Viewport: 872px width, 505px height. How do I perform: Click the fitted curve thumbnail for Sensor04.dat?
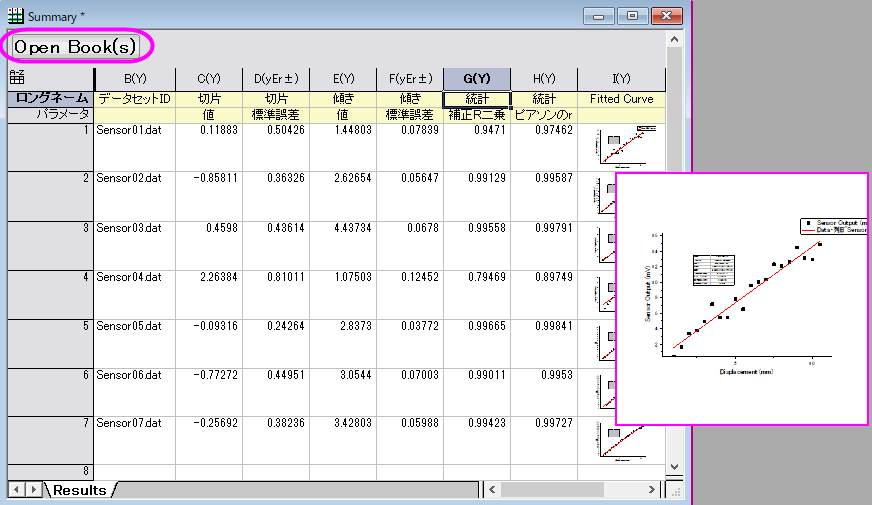606,294
